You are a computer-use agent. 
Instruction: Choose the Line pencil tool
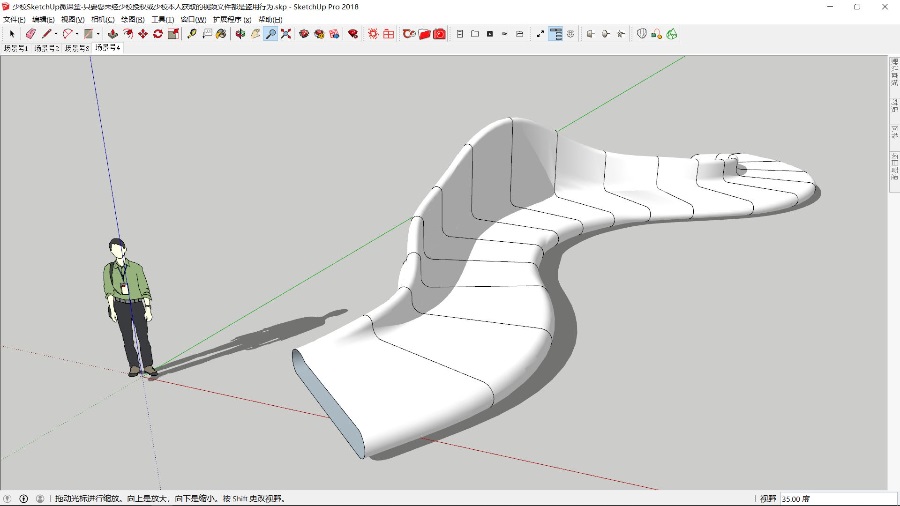tap(46, 34)
